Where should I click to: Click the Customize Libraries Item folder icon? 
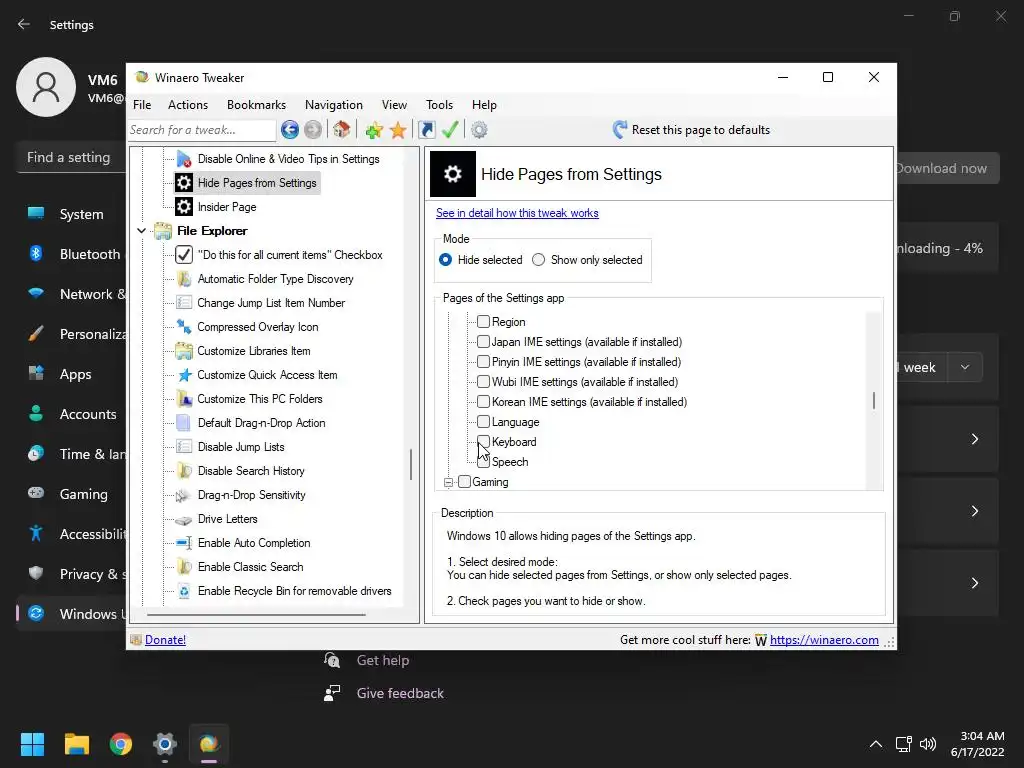tap(184, 351)
